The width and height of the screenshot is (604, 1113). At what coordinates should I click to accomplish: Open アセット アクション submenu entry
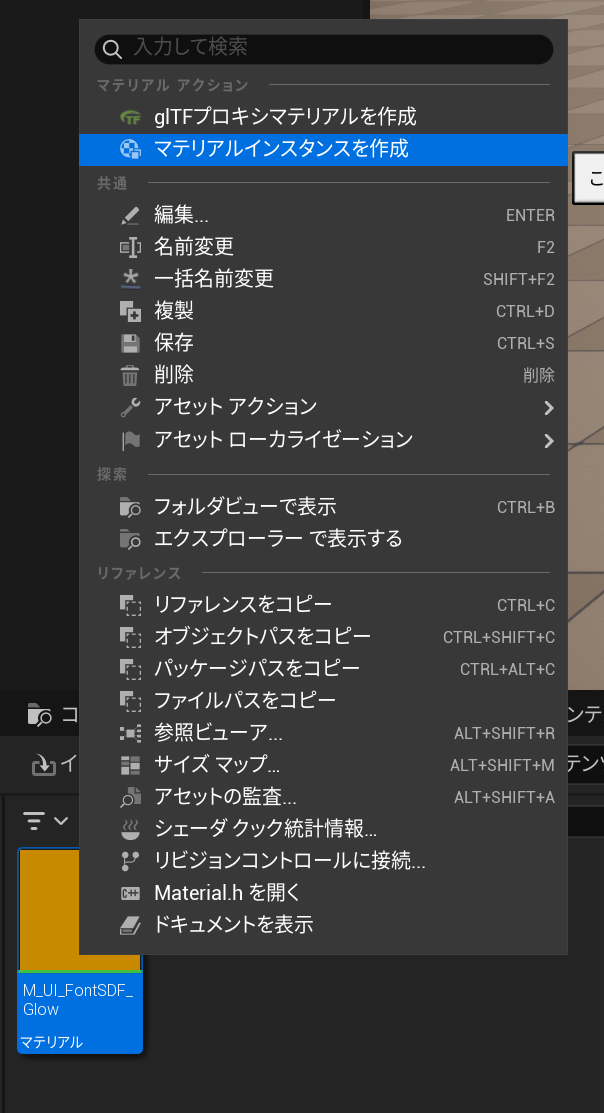click(323, 407)
